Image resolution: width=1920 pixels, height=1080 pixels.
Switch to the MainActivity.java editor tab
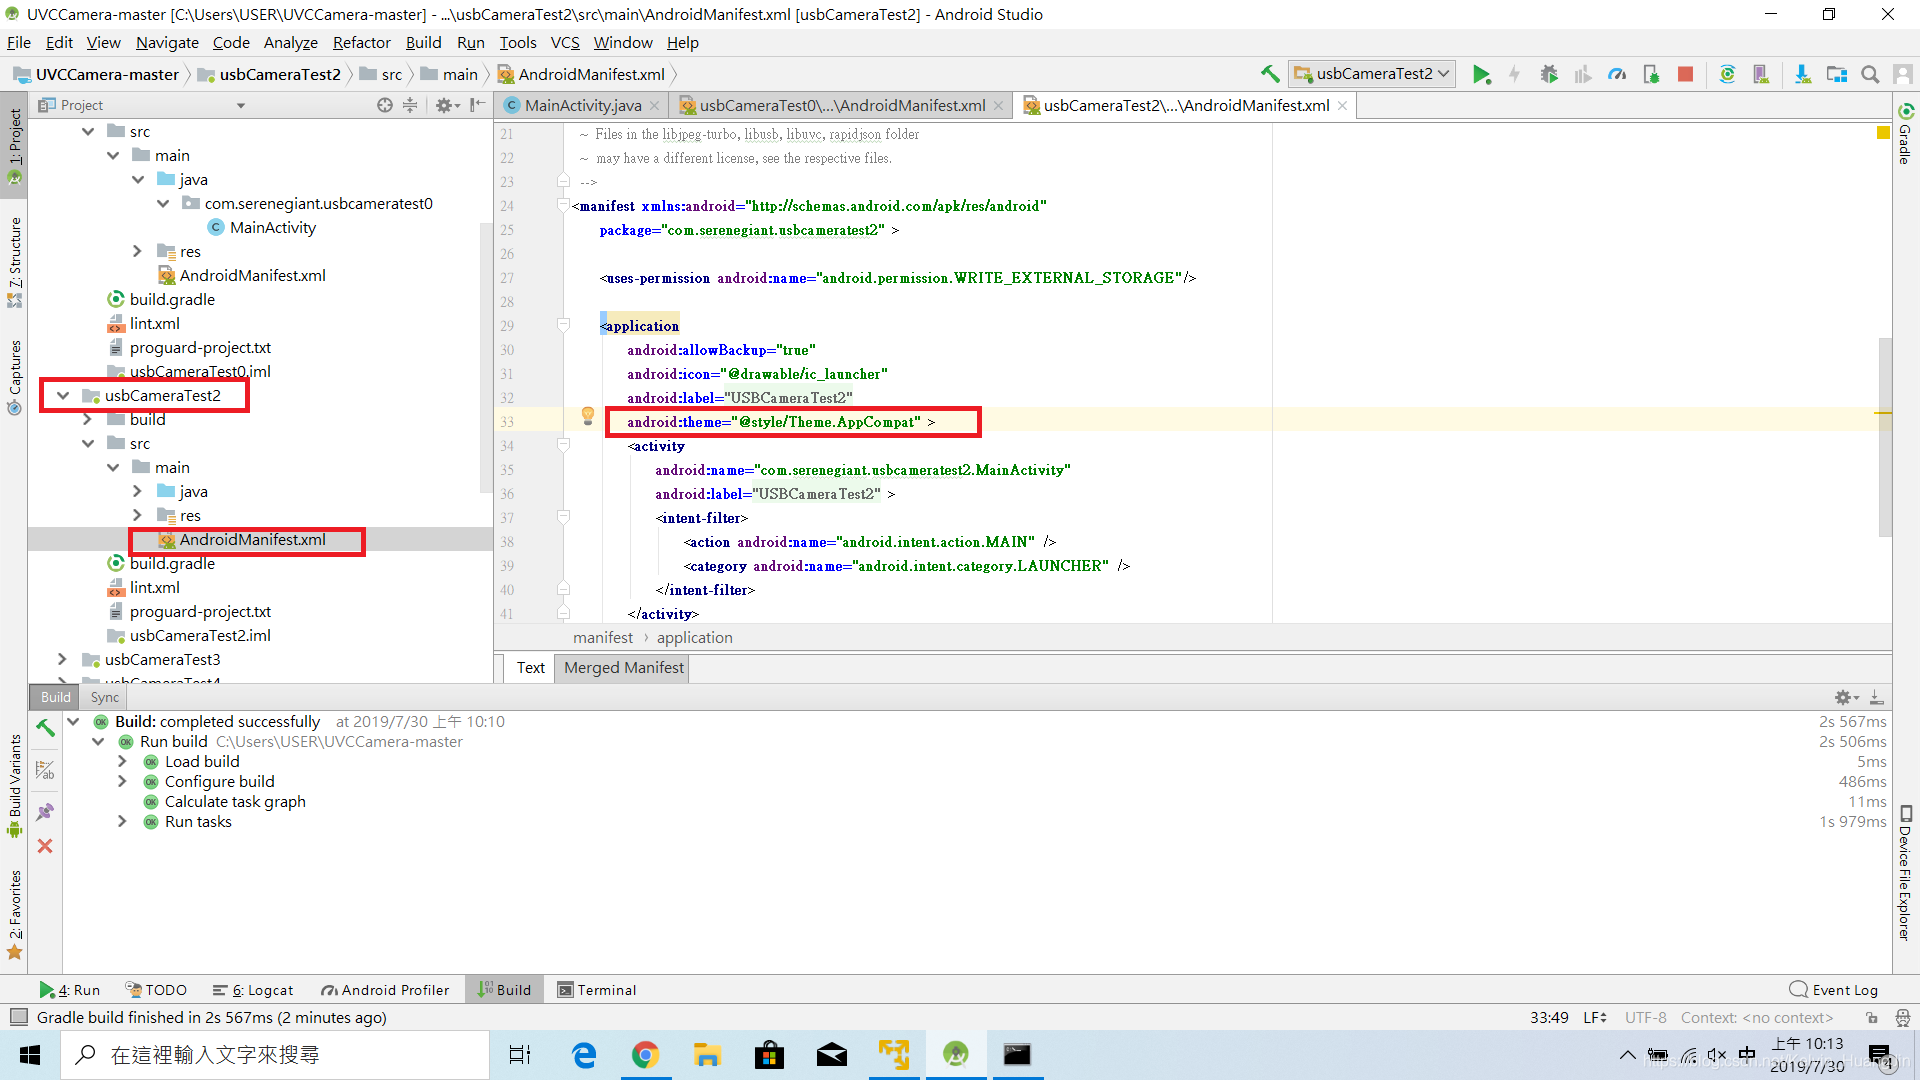tap(582, 105)
